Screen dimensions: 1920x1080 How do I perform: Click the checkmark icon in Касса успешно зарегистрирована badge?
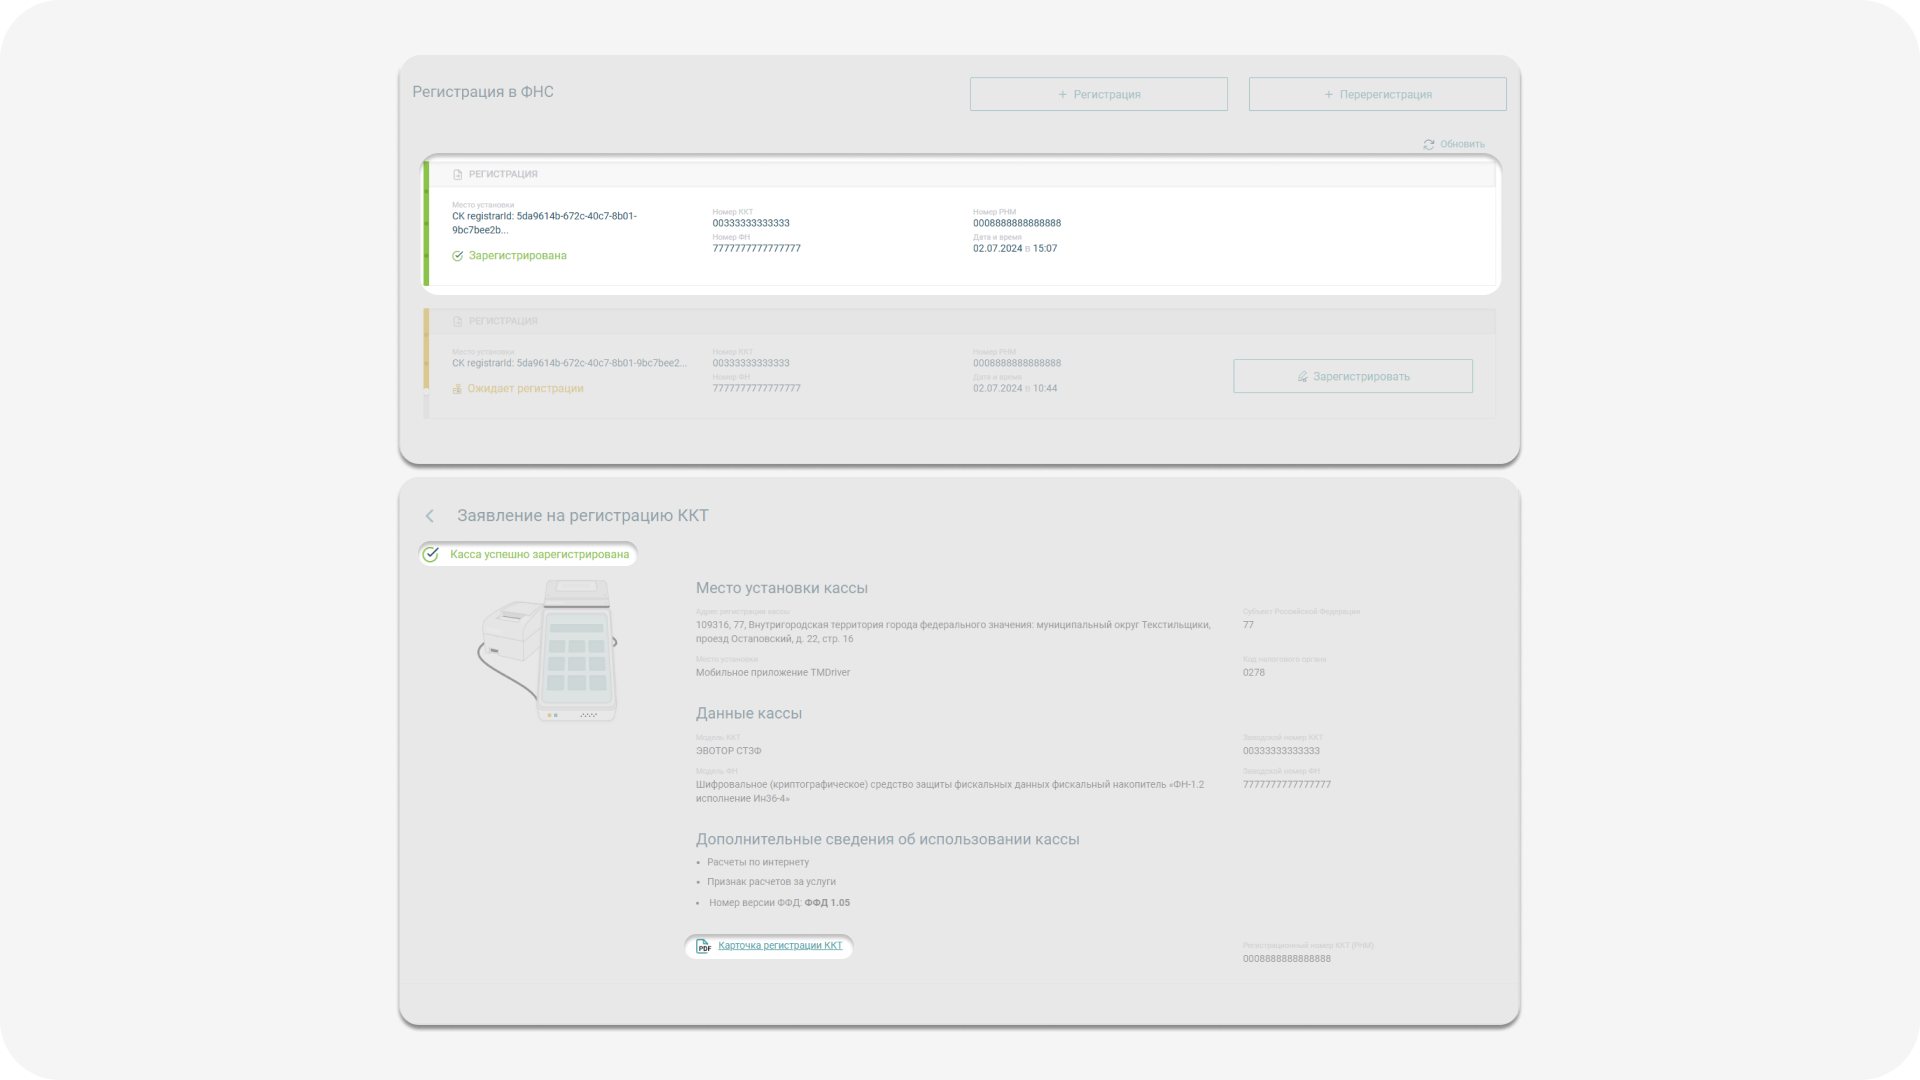[x=431, y=555]
